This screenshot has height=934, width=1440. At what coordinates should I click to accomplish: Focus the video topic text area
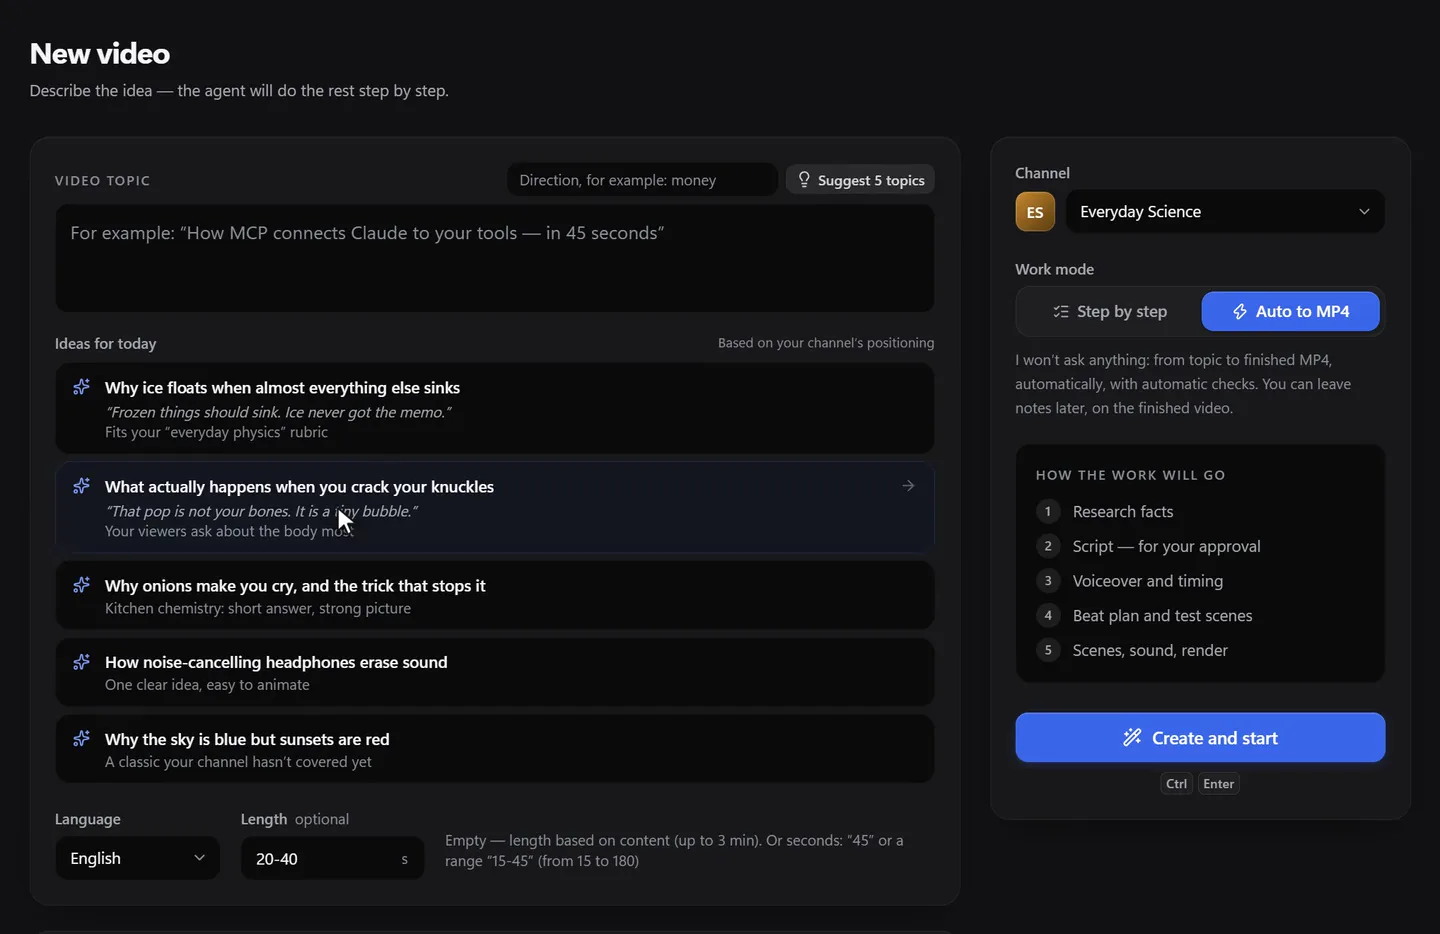coord(495,258)
